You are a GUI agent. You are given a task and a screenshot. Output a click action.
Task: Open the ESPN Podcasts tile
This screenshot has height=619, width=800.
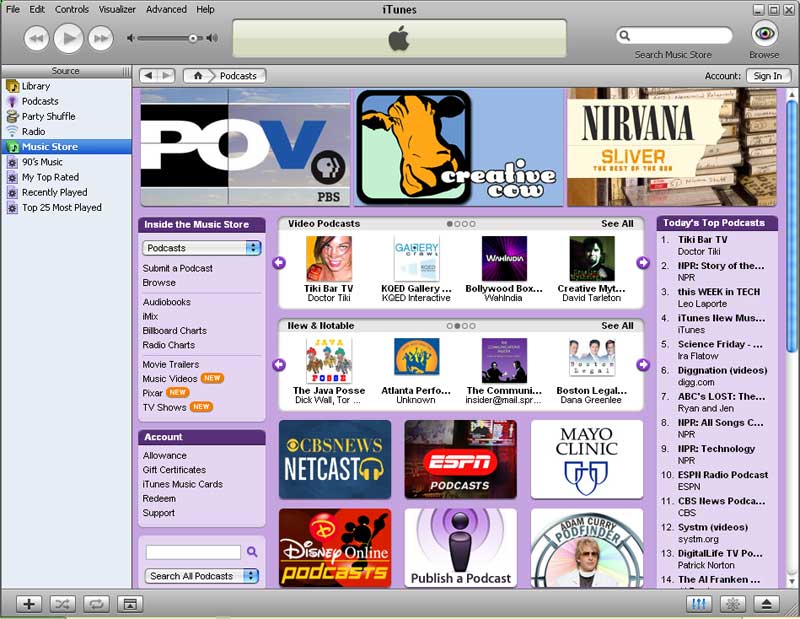(x=461, y=459)
